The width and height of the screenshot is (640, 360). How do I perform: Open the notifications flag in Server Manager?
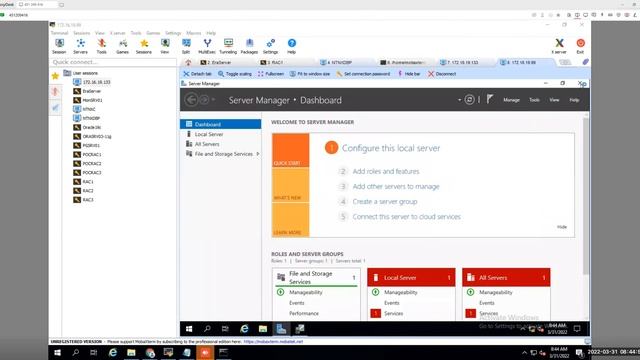[490, 99]
